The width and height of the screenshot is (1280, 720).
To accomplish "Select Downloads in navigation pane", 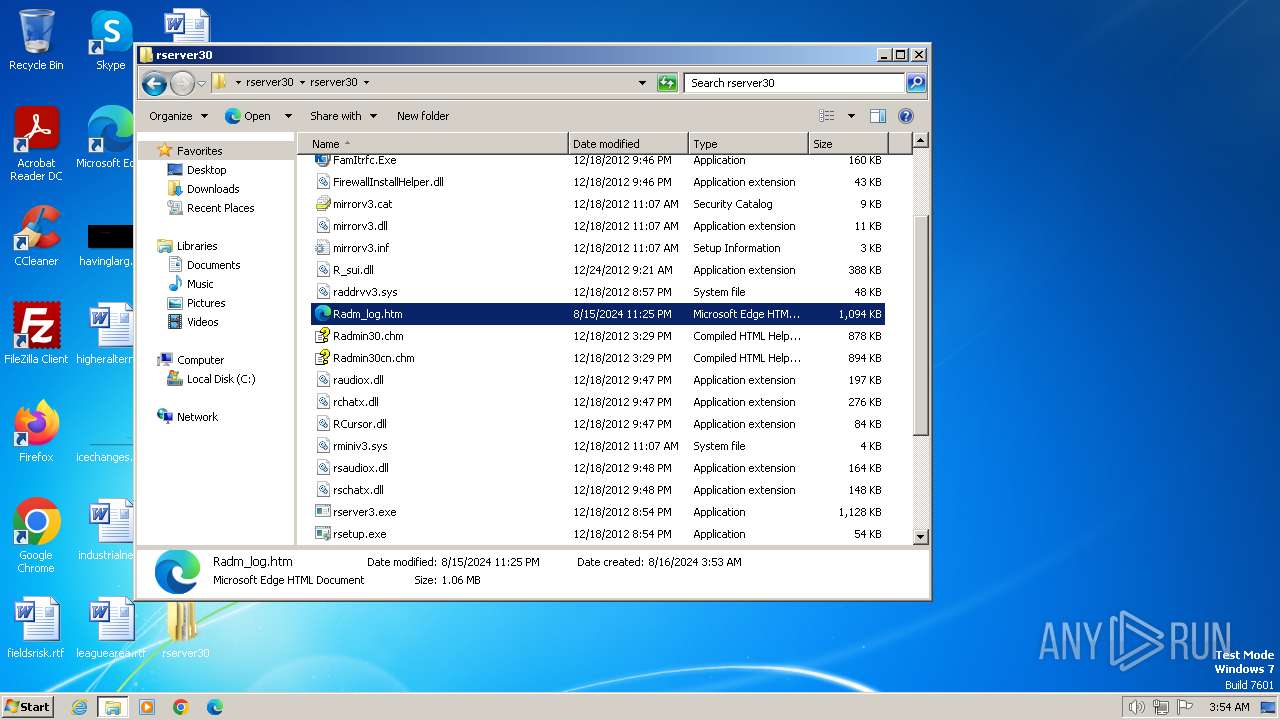I will tap(213, 189).
